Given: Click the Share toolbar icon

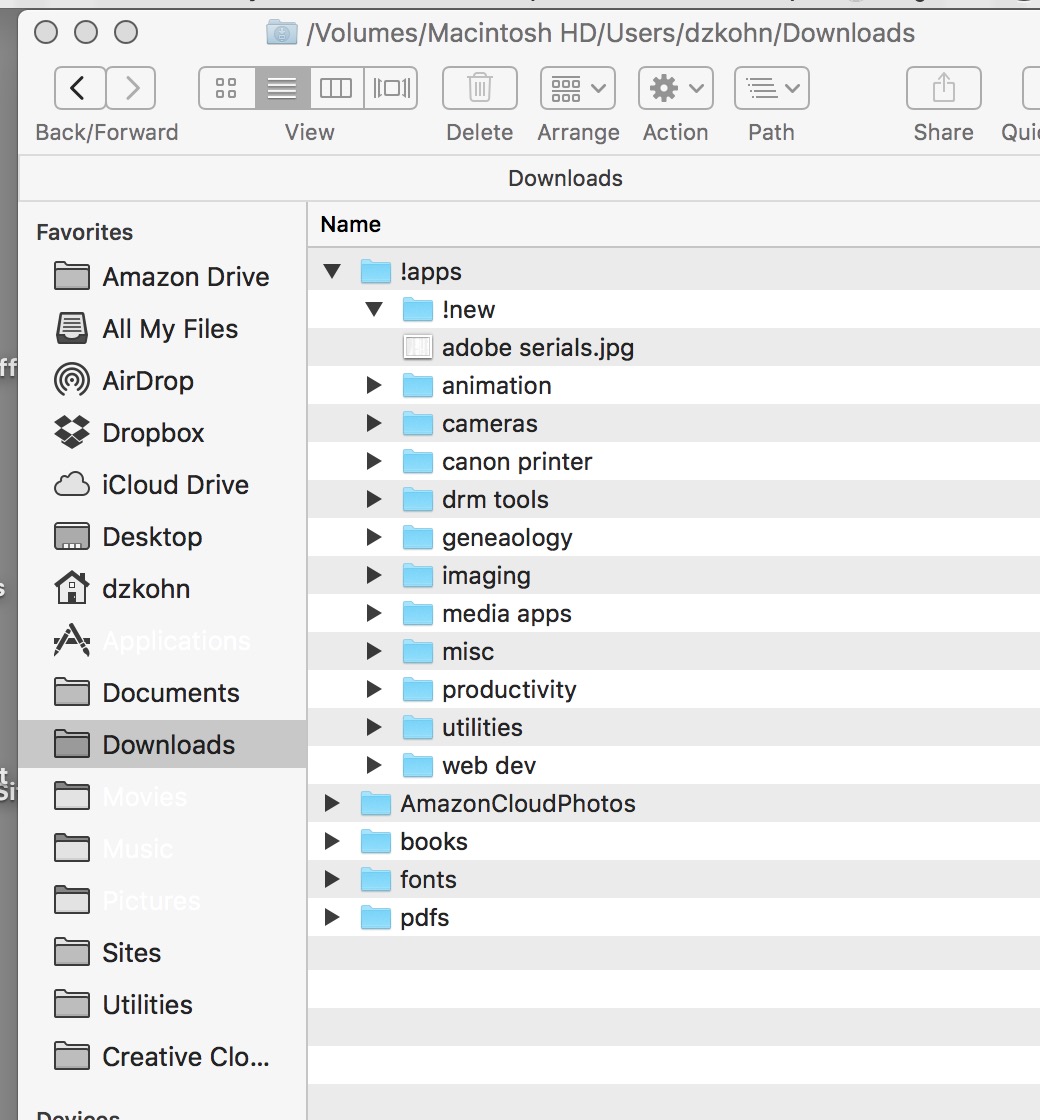Looking at the screenshot, I should tap(943, 88).
